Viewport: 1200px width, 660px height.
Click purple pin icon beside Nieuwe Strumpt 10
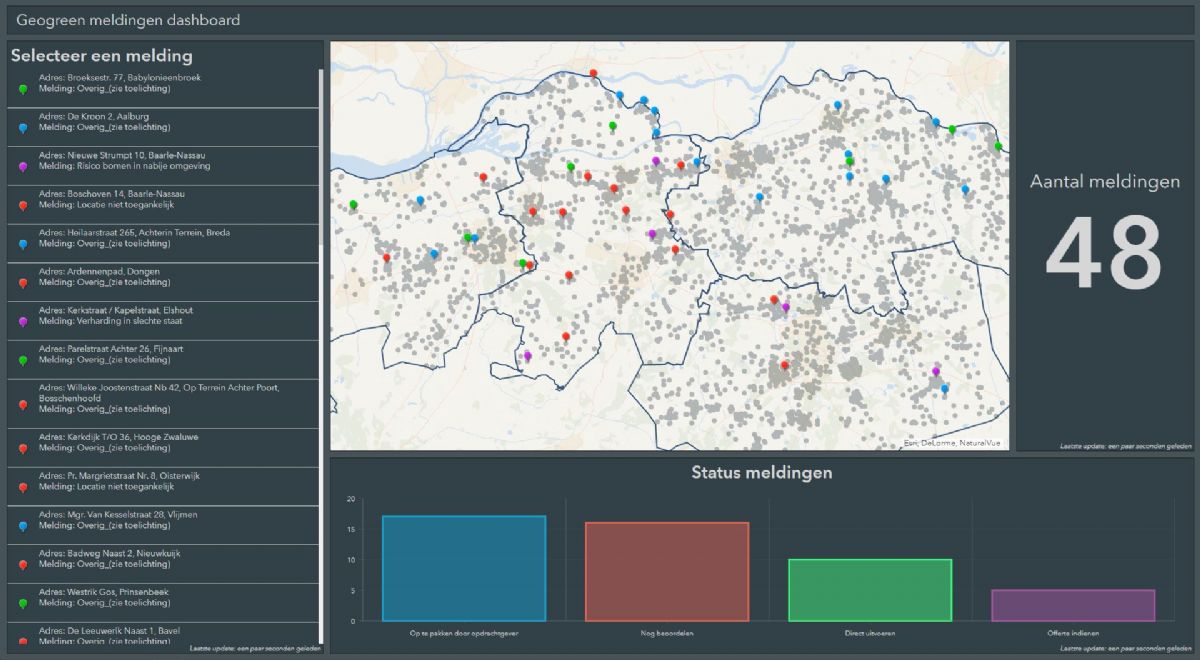tap(23, 166)
